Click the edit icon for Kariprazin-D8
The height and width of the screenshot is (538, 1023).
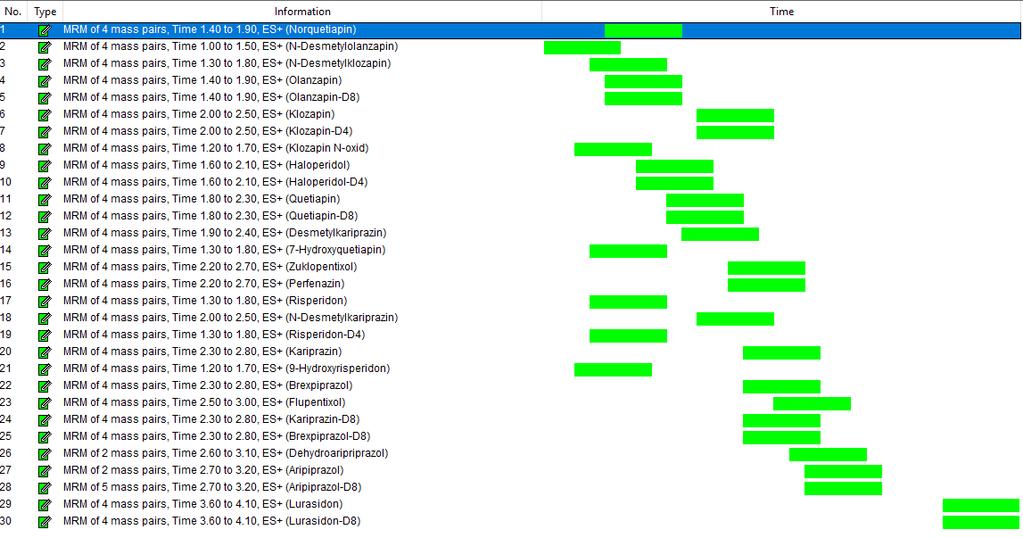click(x=44, y=420)
